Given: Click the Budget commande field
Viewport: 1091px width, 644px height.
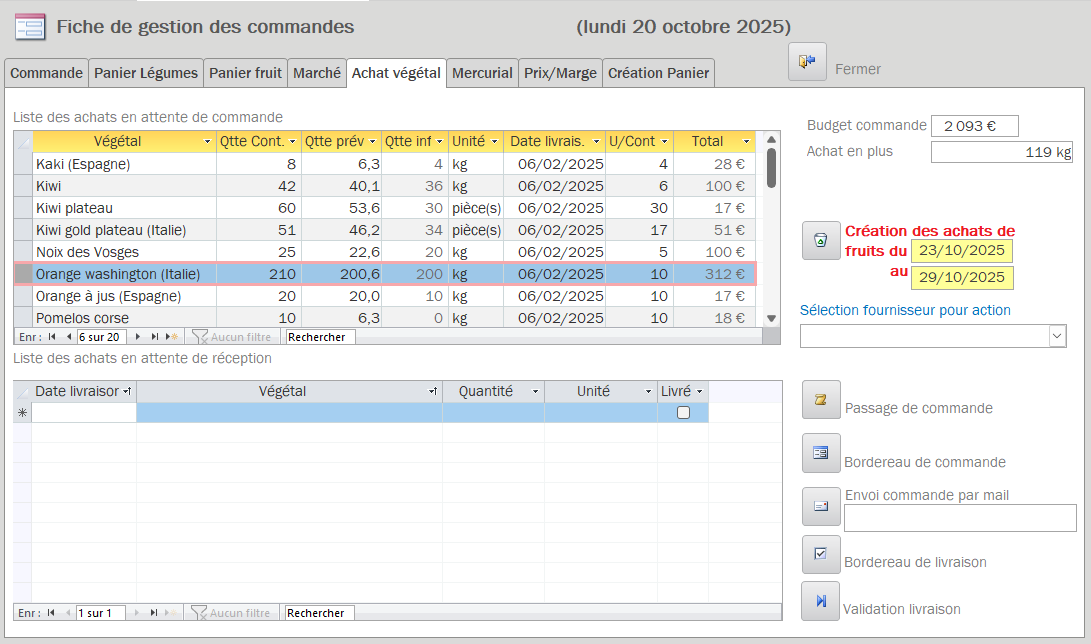Looking at the screenshot, I should [974, 126].
